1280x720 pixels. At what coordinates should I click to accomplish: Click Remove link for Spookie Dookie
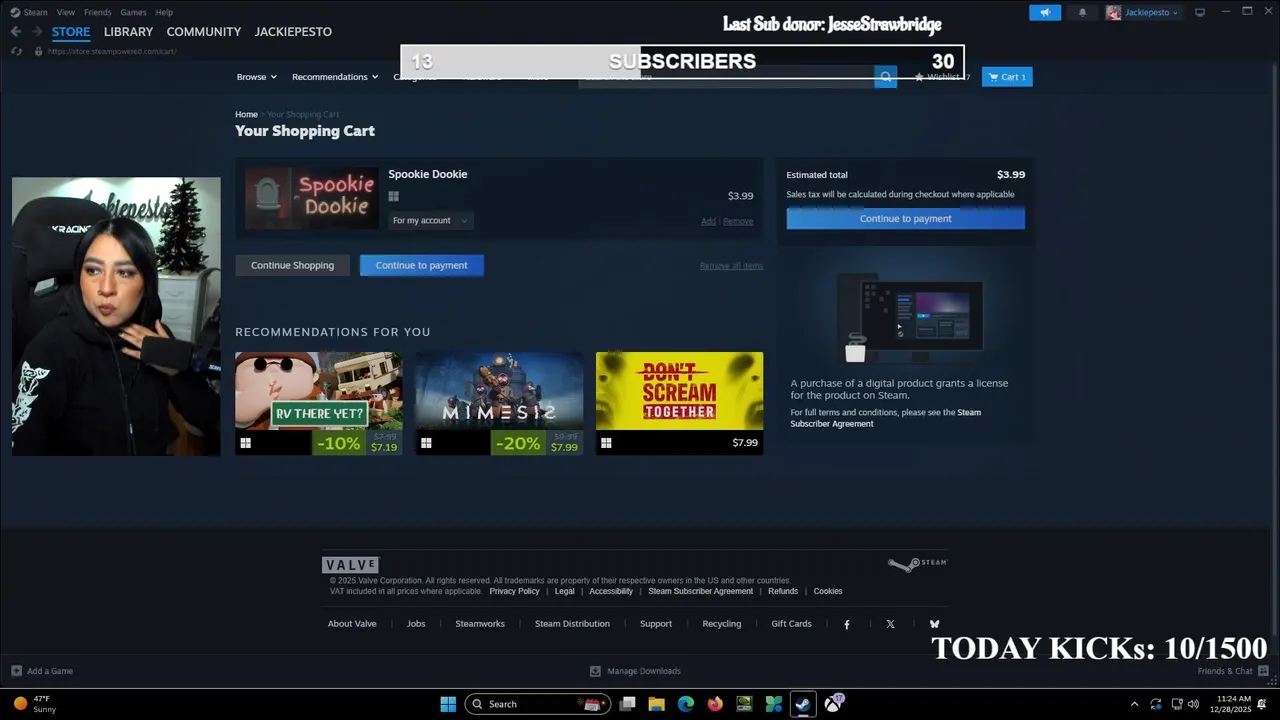click(738, 221)
